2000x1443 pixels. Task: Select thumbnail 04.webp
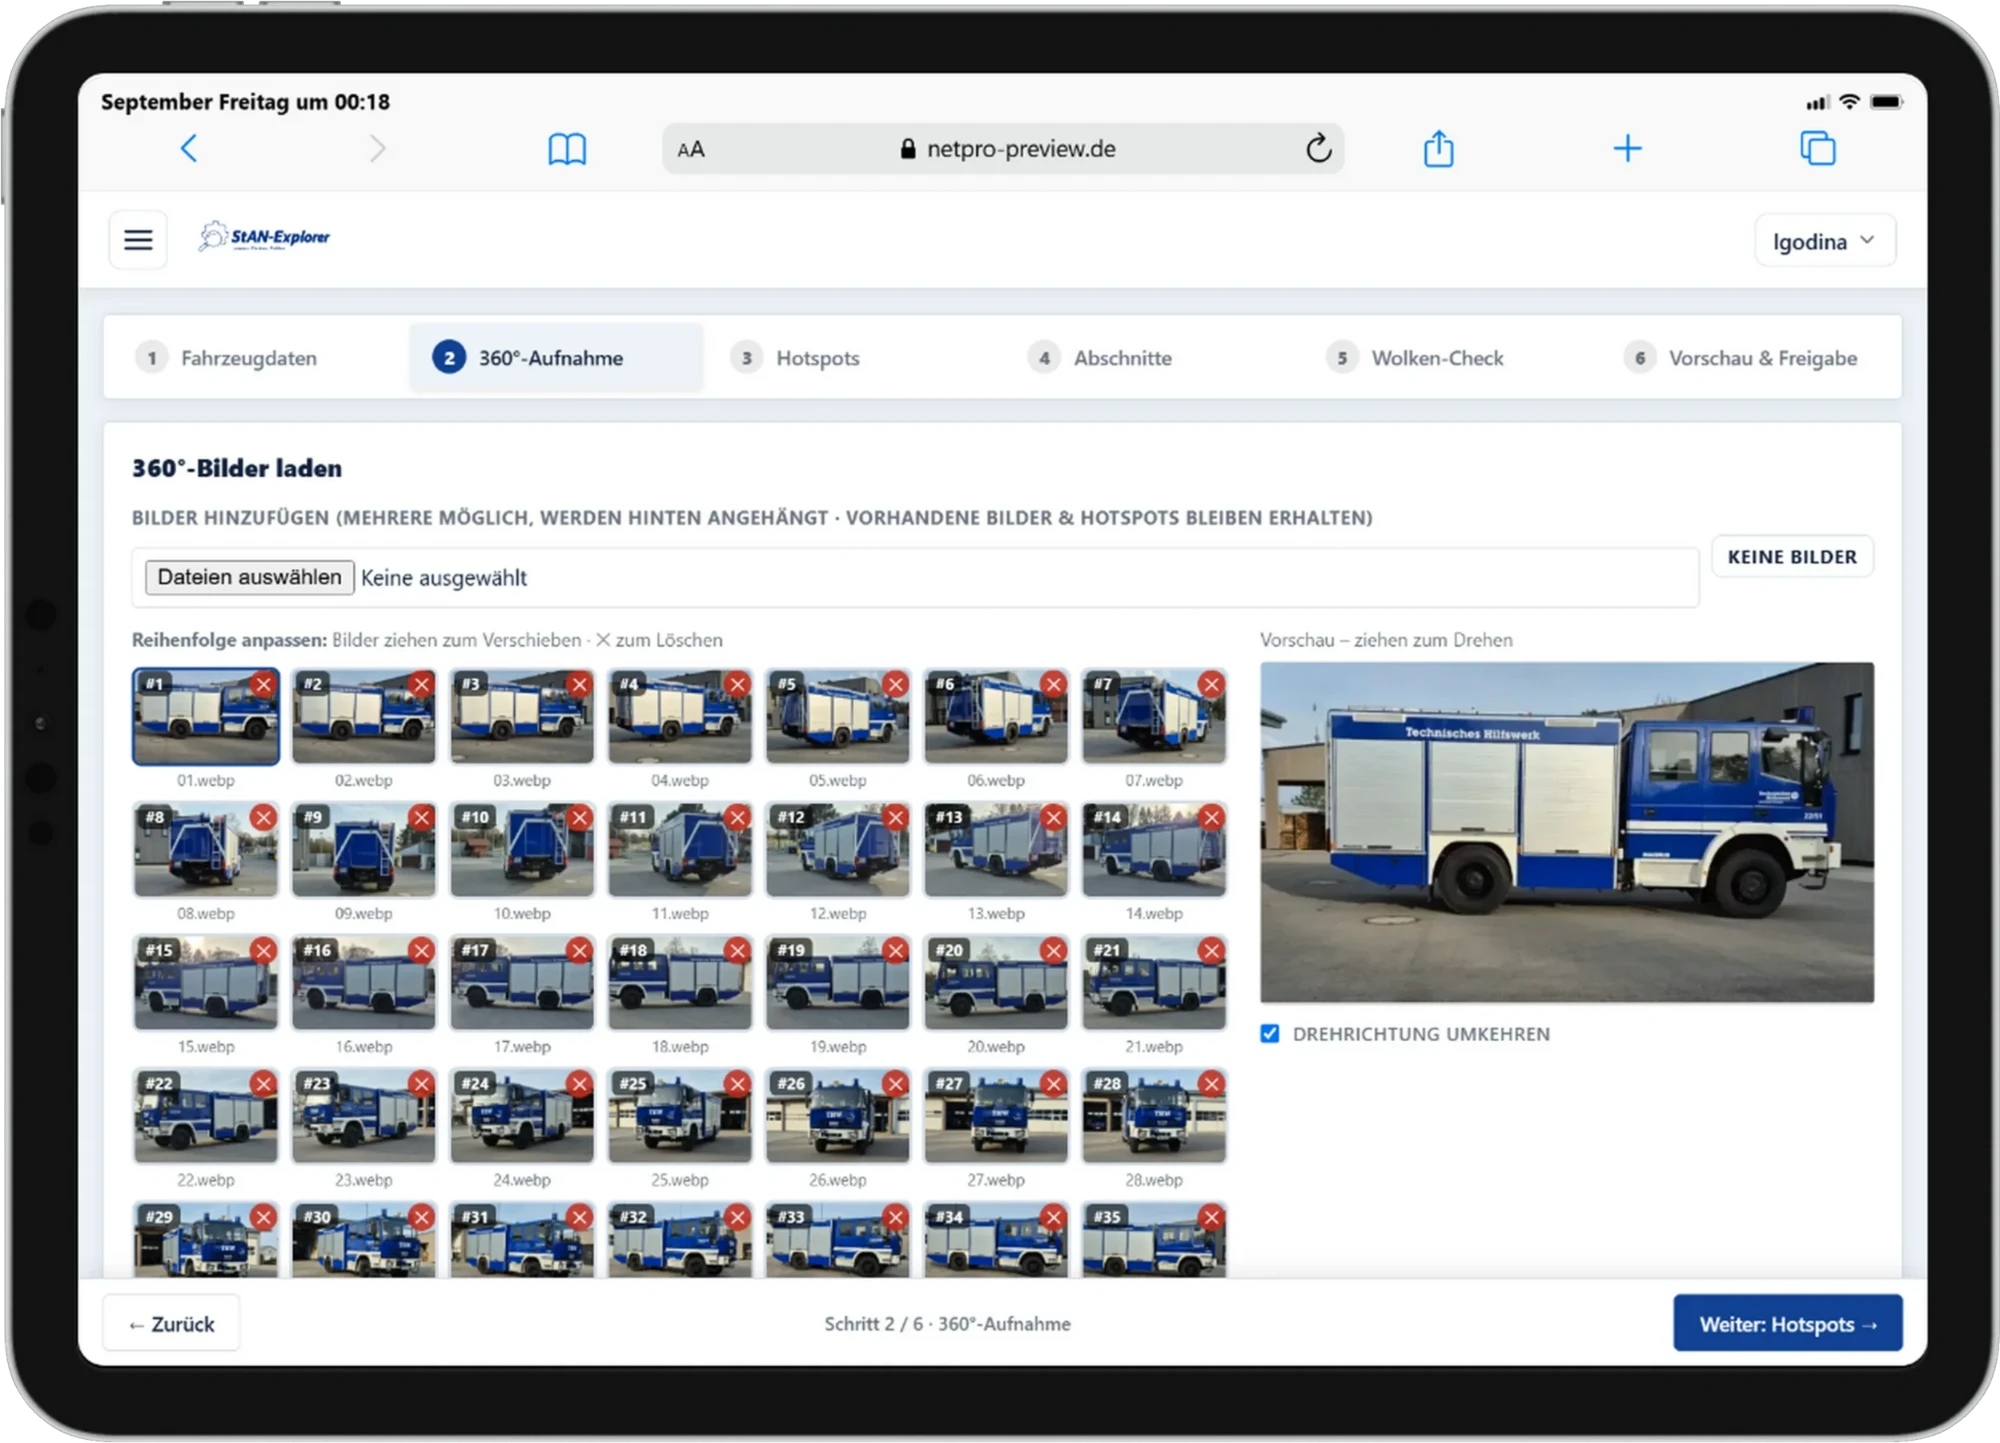click(x=680, y=716)
